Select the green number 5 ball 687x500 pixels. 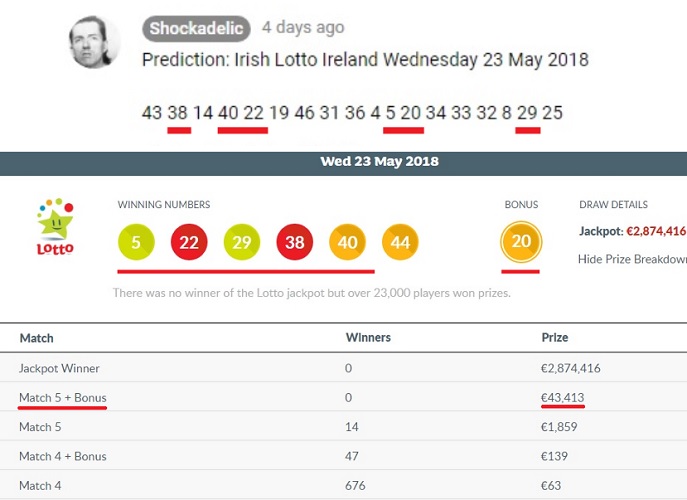click(136, 242)
